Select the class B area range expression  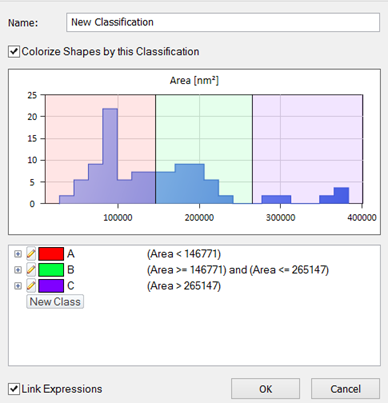coord(238,270)
